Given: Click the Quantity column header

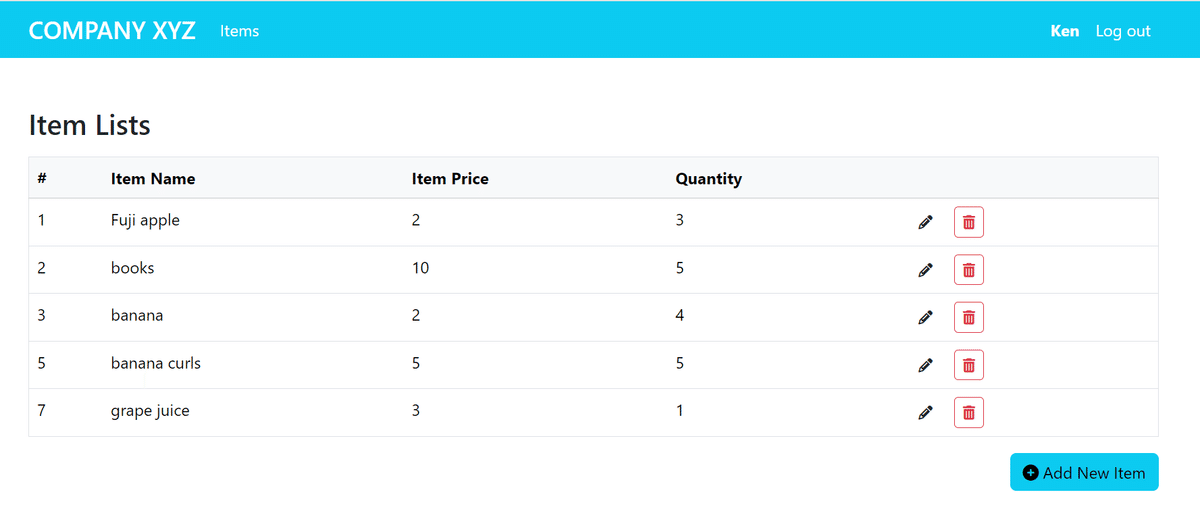Looking at the screenshot, I should (709, 179).
